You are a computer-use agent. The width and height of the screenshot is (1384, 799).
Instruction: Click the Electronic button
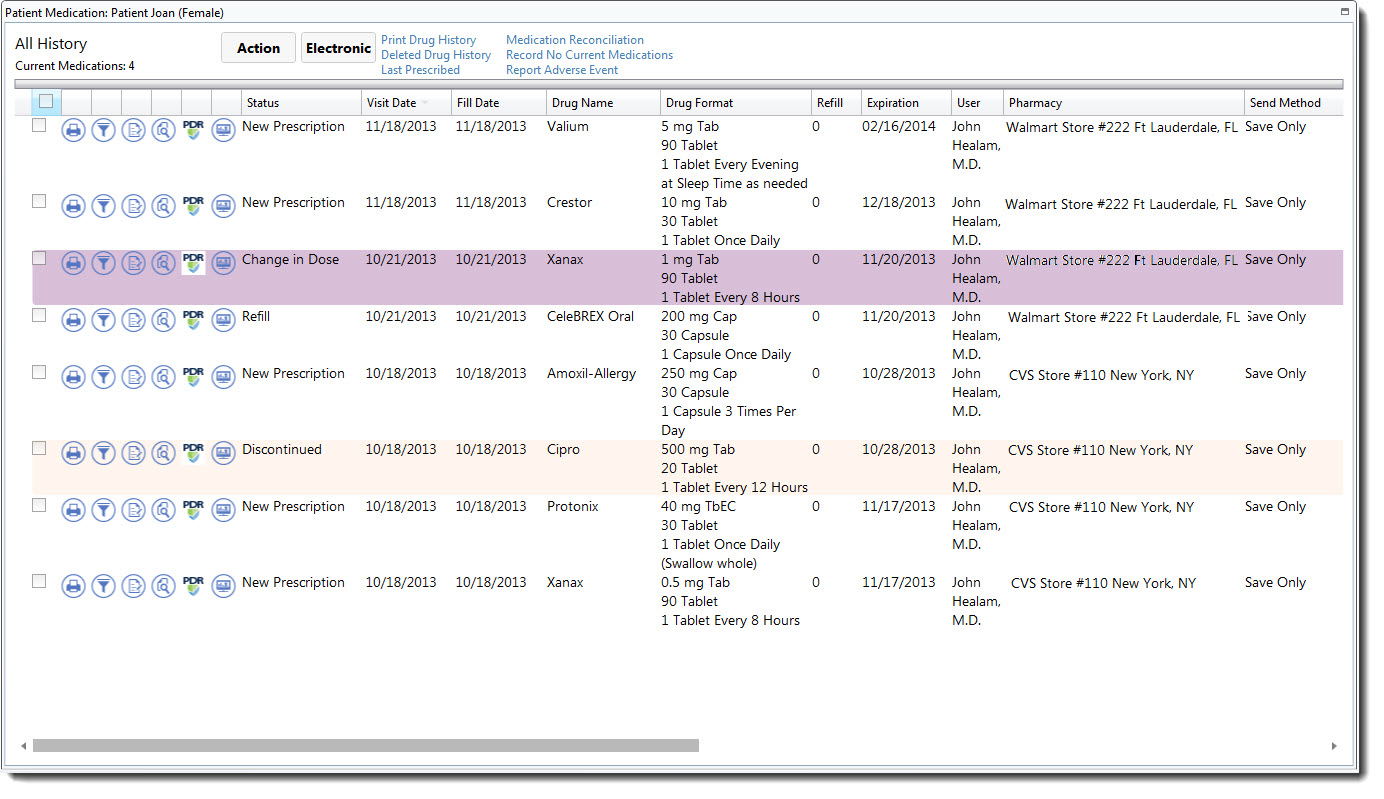click(x=338, y=48)
